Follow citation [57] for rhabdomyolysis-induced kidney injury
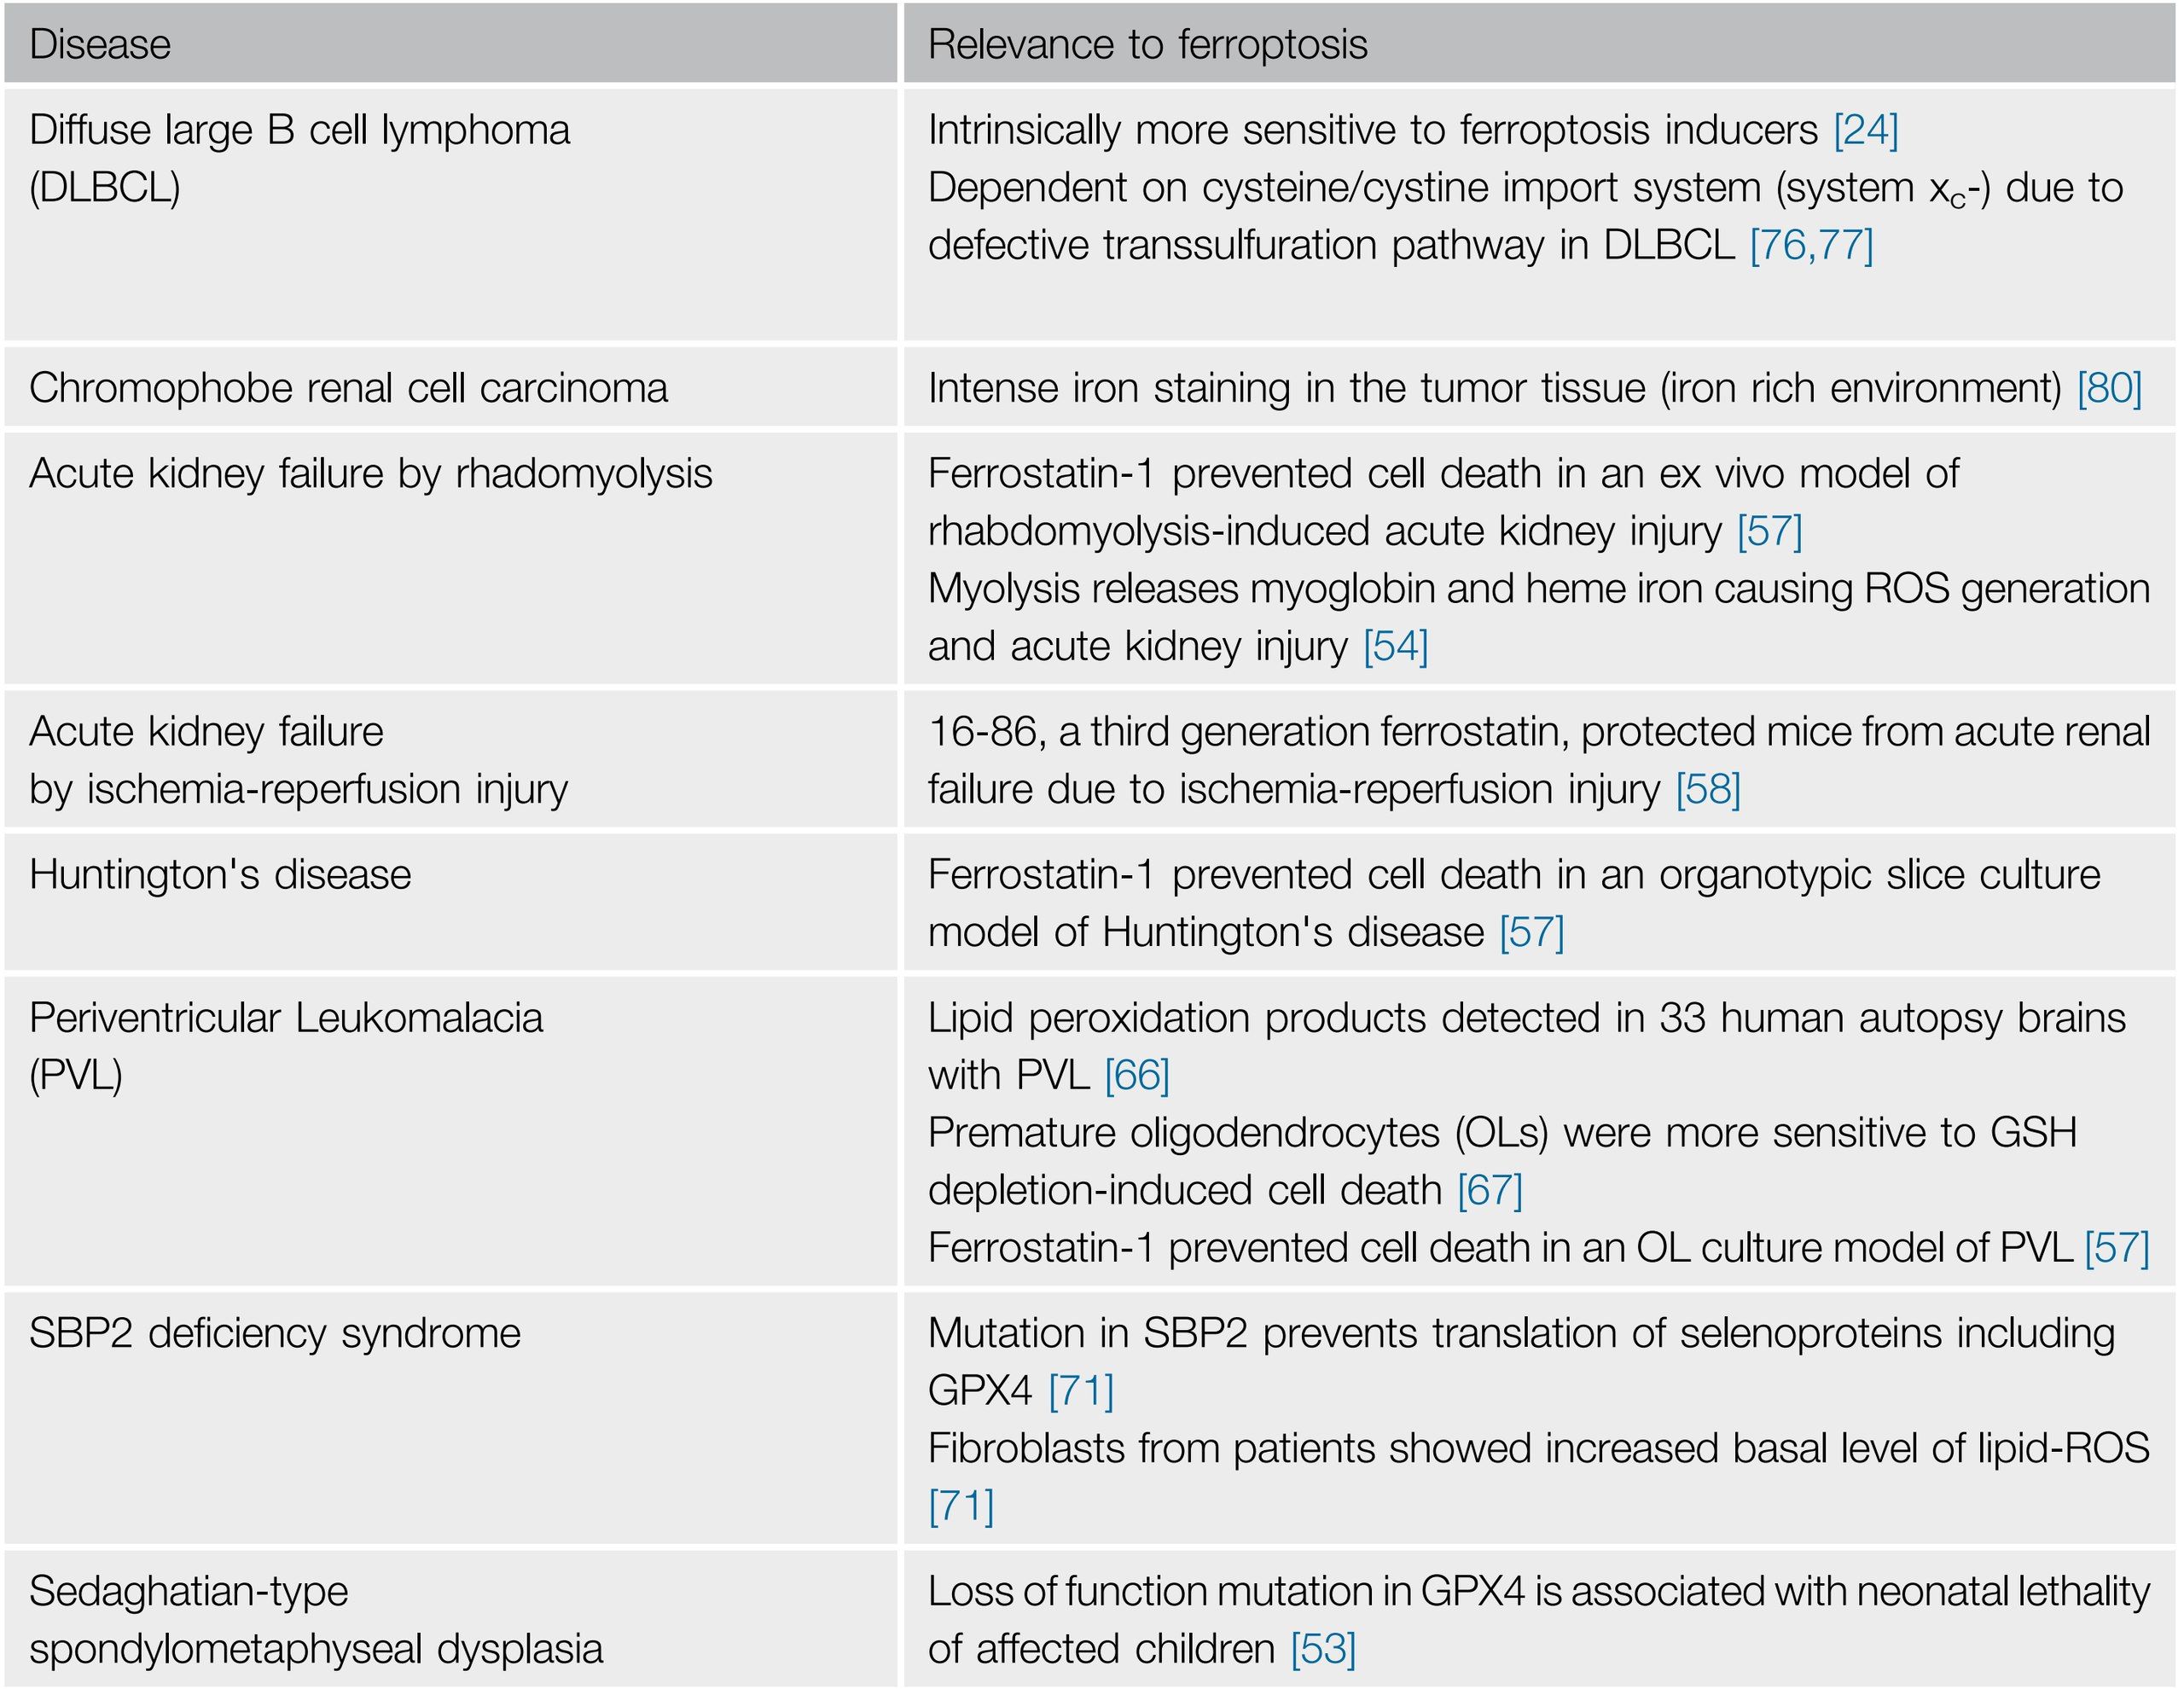The height and width of the screenshot is (1689, 2184). 1769,531
